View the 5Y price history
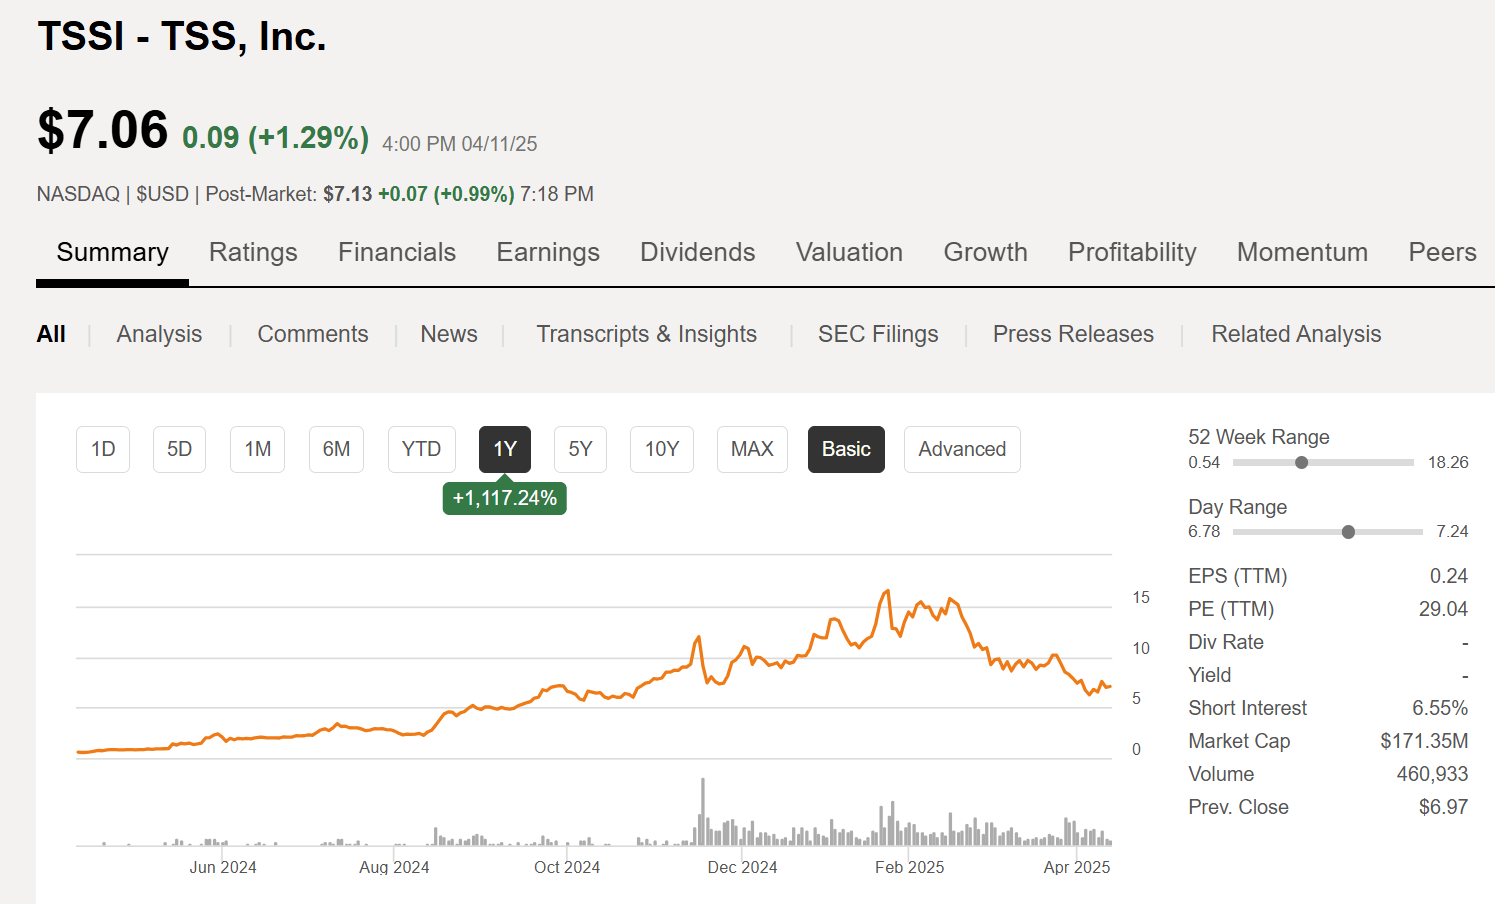The width and height of the screenshot is (1495, 904). click(580, 449)
